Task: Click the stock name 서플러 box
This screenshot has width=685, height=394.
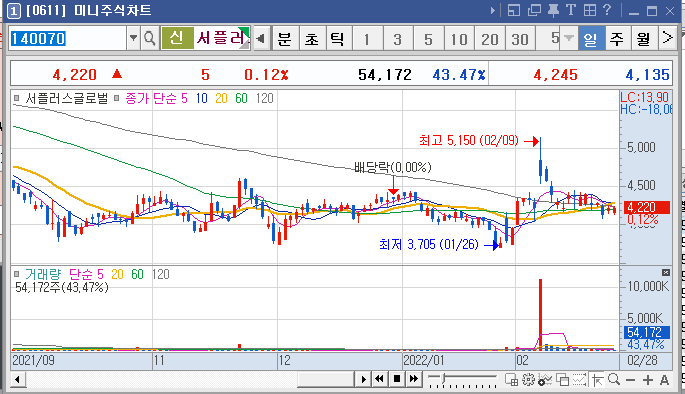Action: tap(221, 38)
